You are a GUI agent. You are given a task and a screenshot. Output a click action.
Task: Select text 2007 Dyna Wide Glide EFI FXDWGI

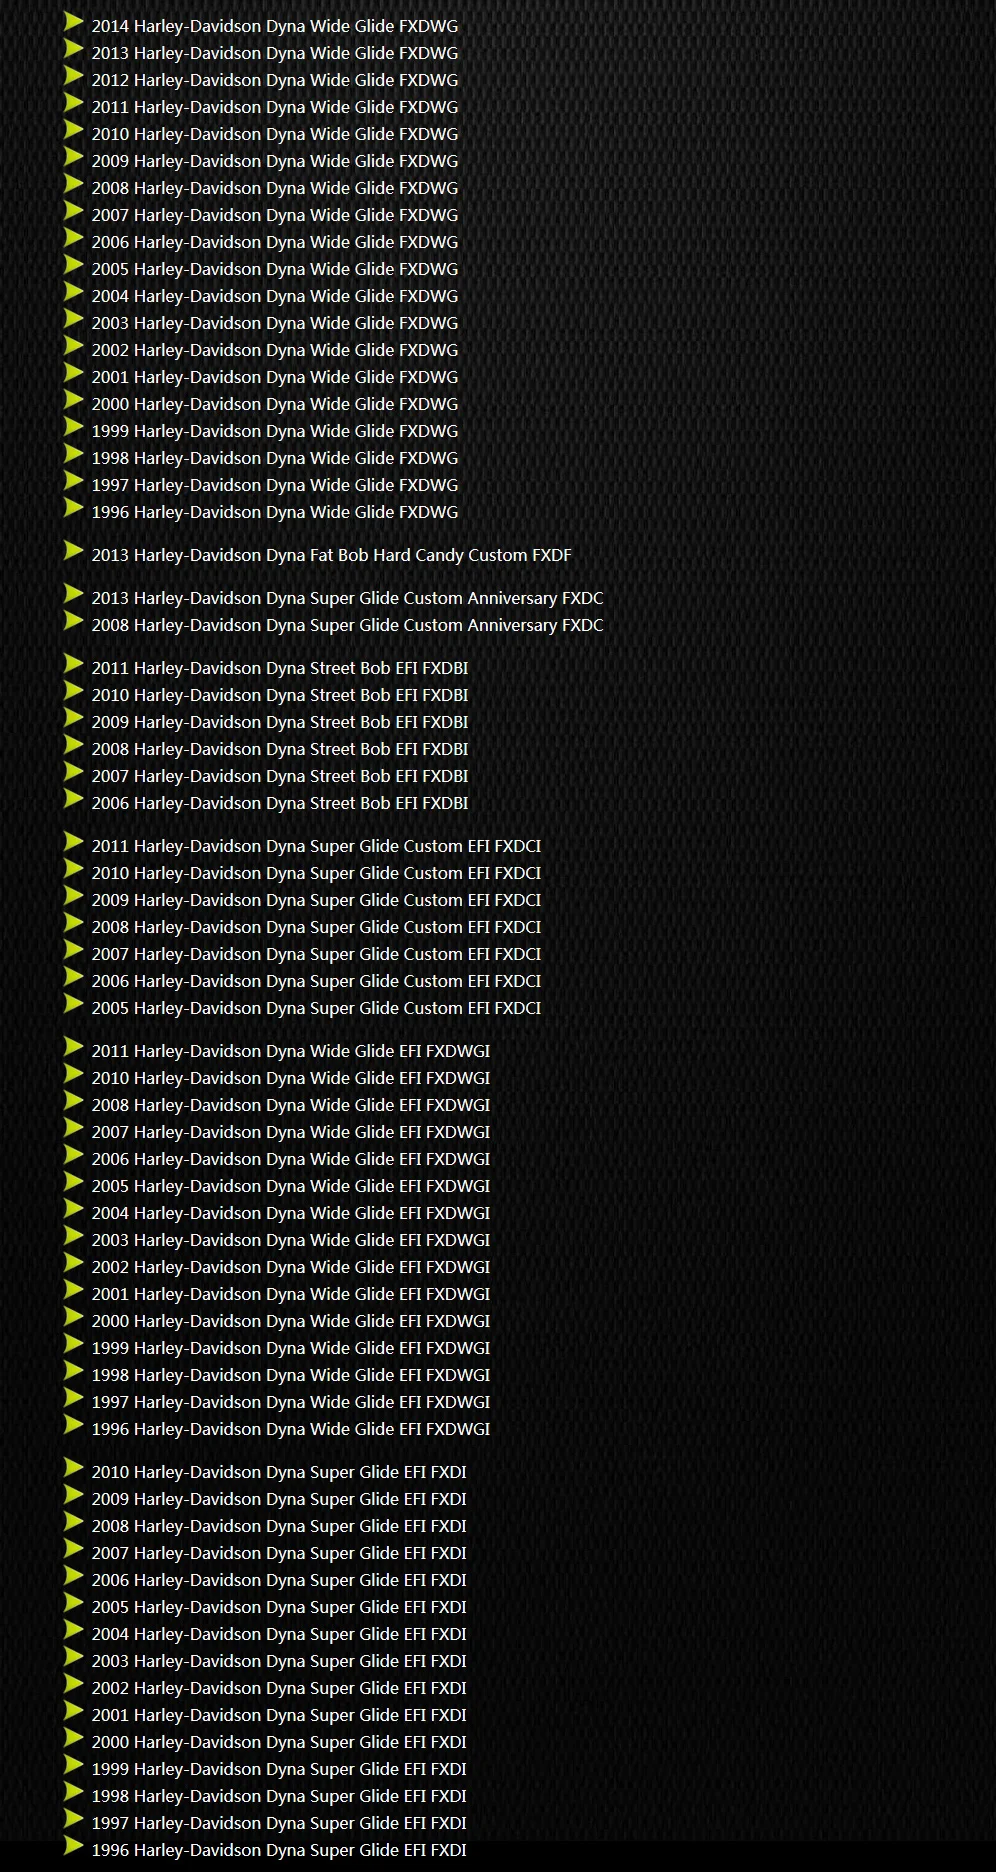click(291, 1132)
